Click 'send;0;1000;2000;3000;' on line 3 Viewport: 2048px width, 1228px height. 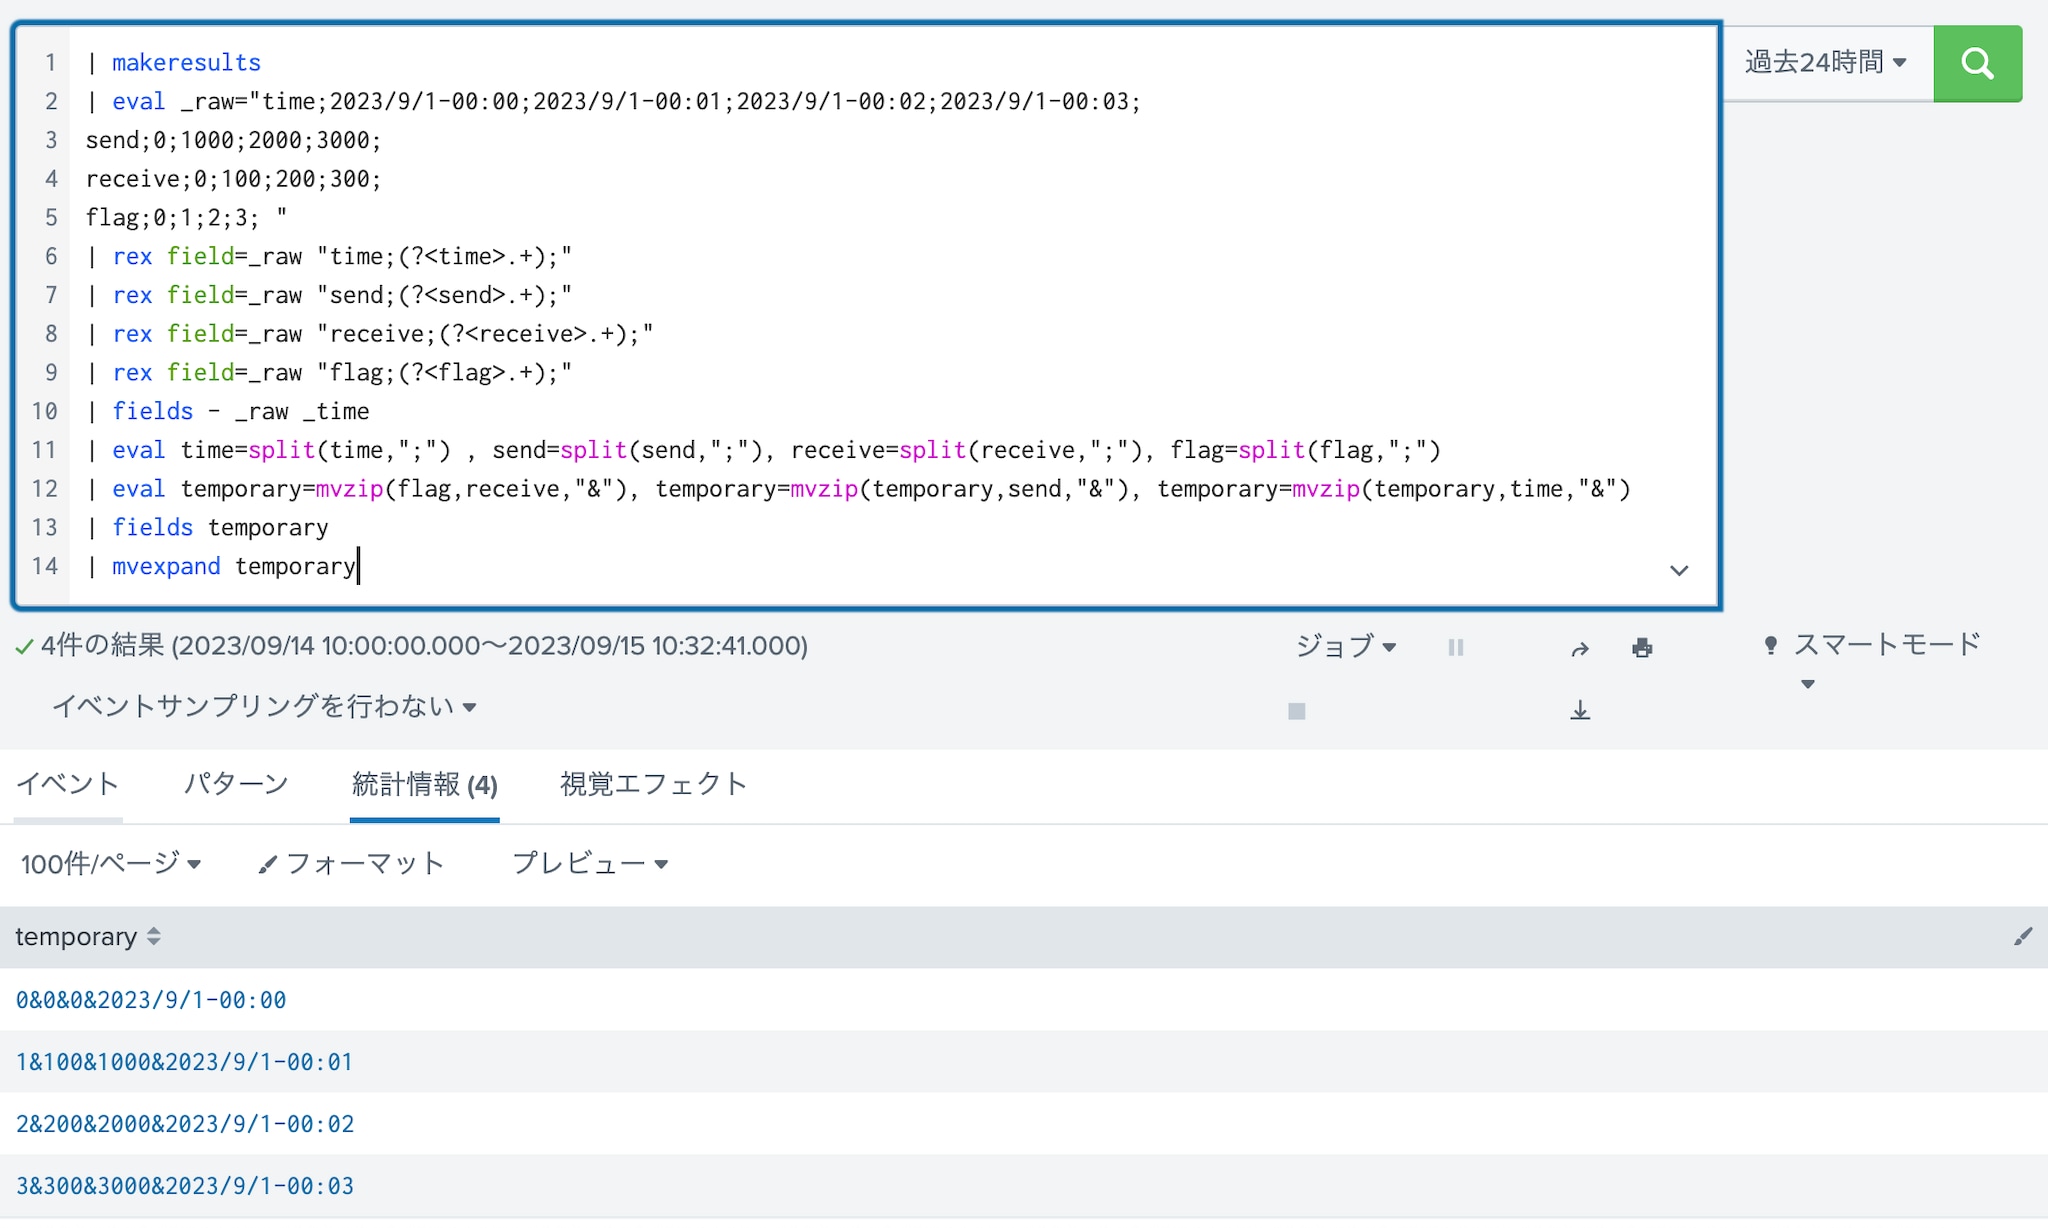[234, 140]
